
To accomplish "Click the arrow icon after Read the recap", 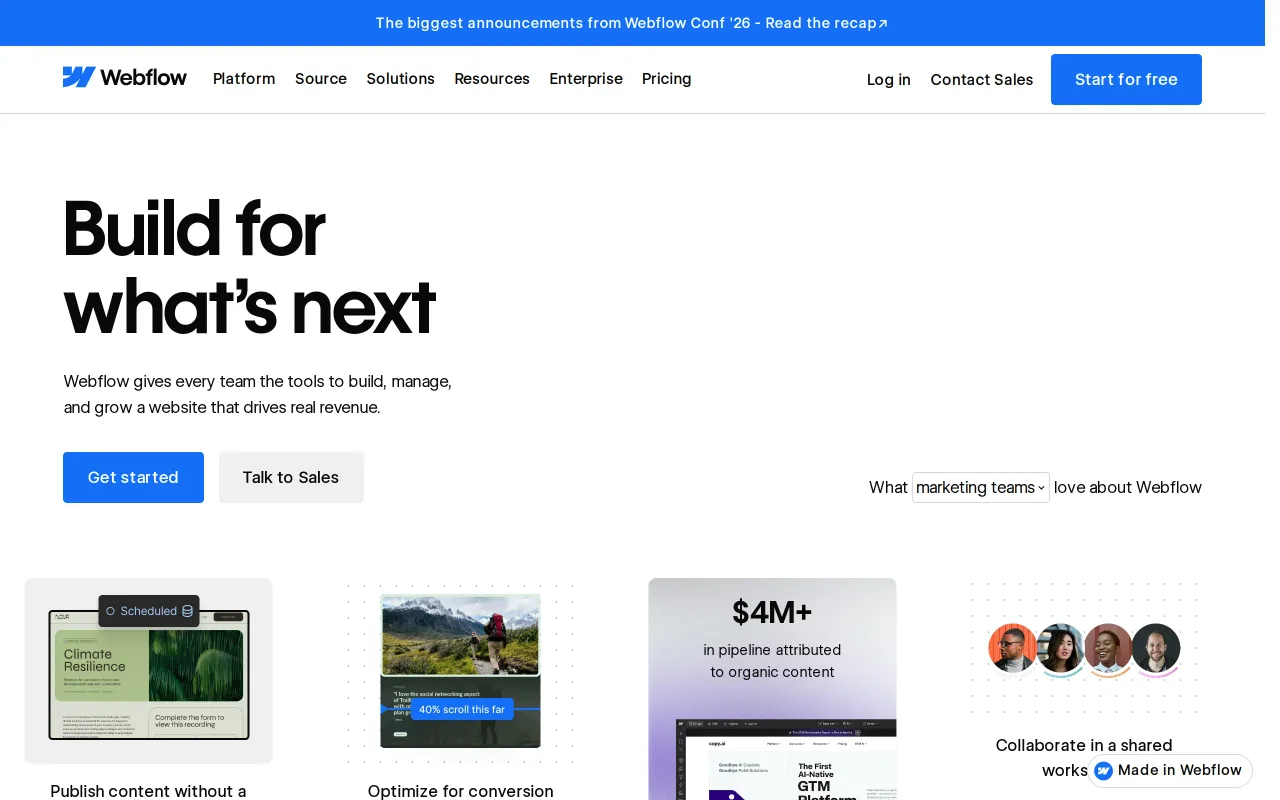I will pos(883,24).
